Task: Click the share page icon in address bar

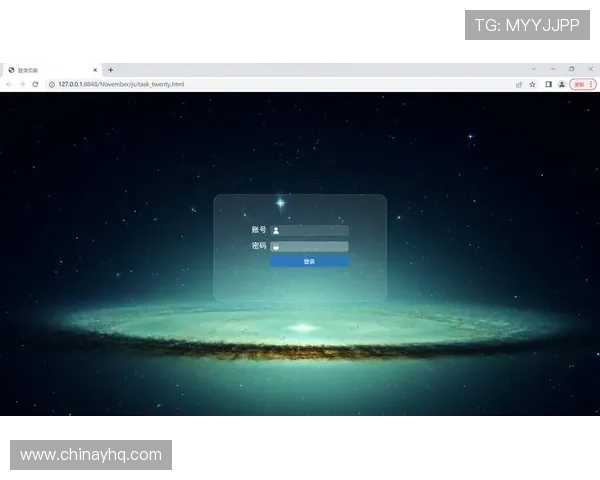Action: [519, 84]
